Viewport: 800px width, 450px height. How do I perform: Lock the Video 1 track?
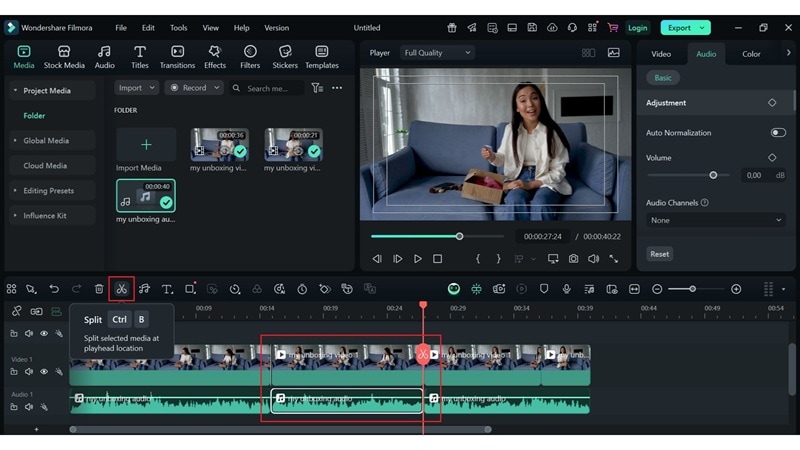tap(14, 371)
